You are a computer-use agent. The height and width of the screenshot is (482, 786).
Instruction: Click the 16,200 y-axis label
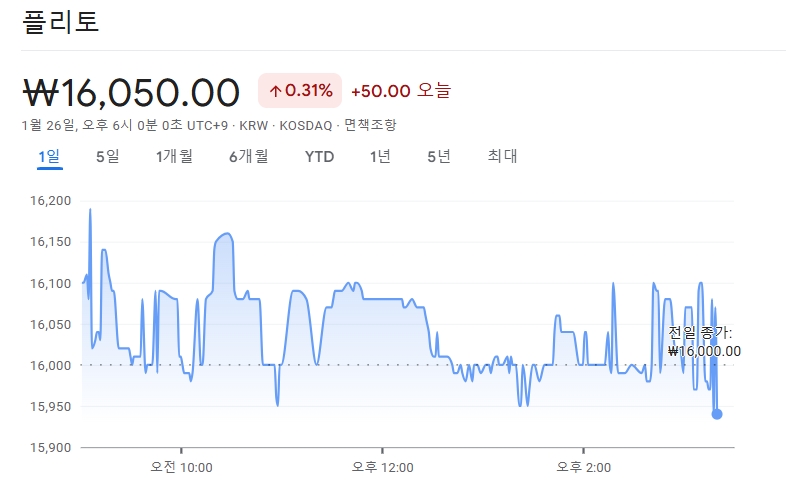pyautogui.click(x=51, y=201)
